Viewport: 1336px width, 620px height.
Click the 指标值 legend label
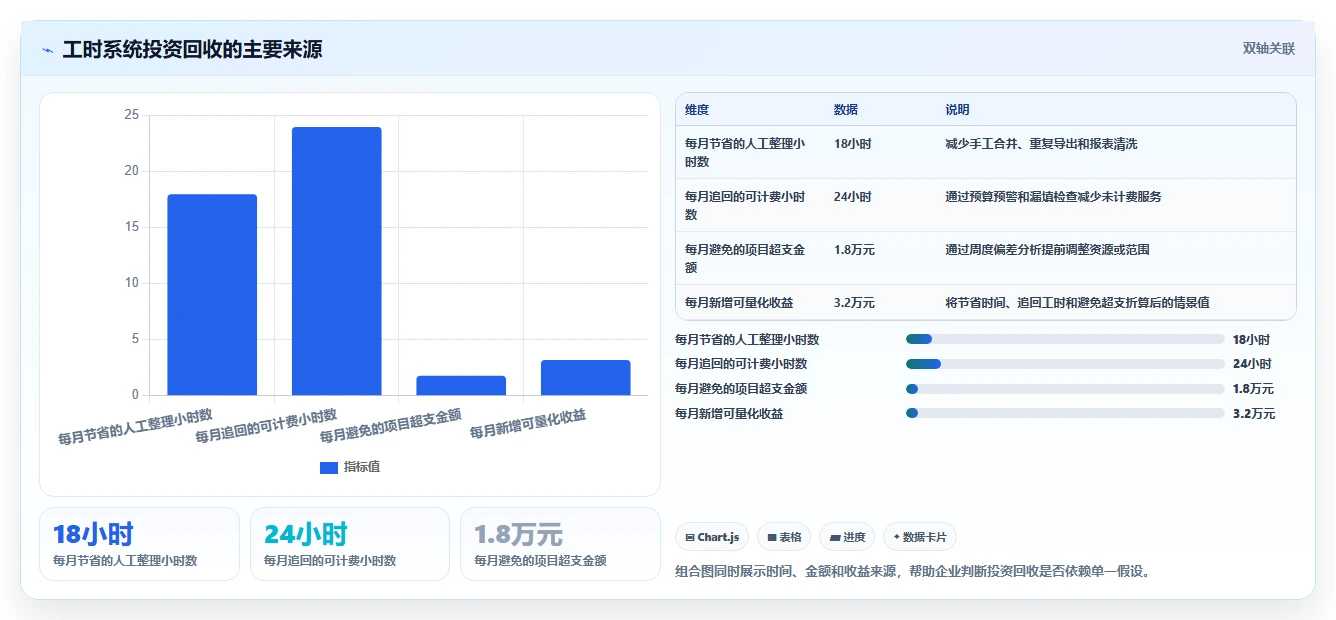click(x=362, y=467)
